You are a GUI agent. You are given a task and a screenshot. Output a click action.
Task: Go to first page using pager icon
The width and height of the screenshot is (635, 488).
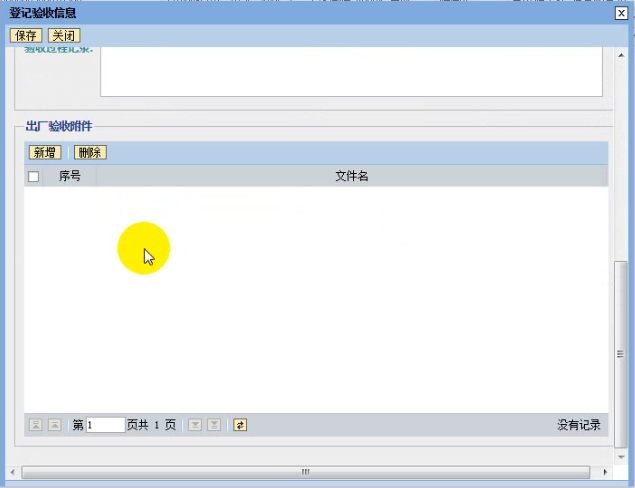point(36,425)
